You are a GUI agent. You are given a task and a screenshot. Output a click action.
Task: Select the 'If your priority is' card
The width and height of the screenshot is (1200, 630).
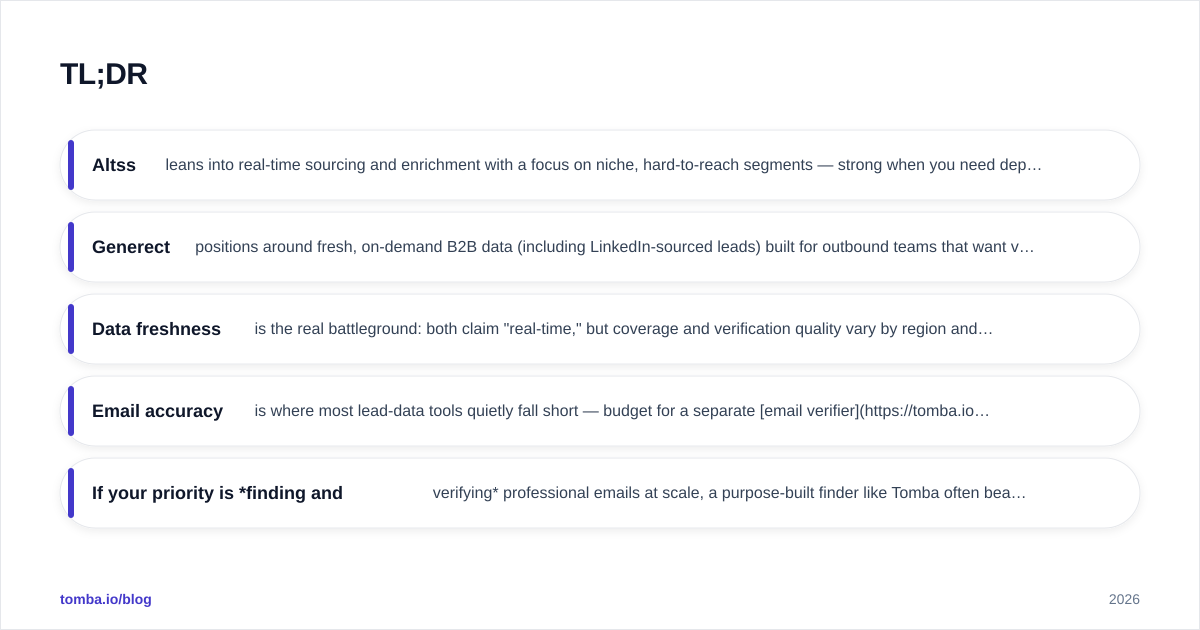[600, 493]
